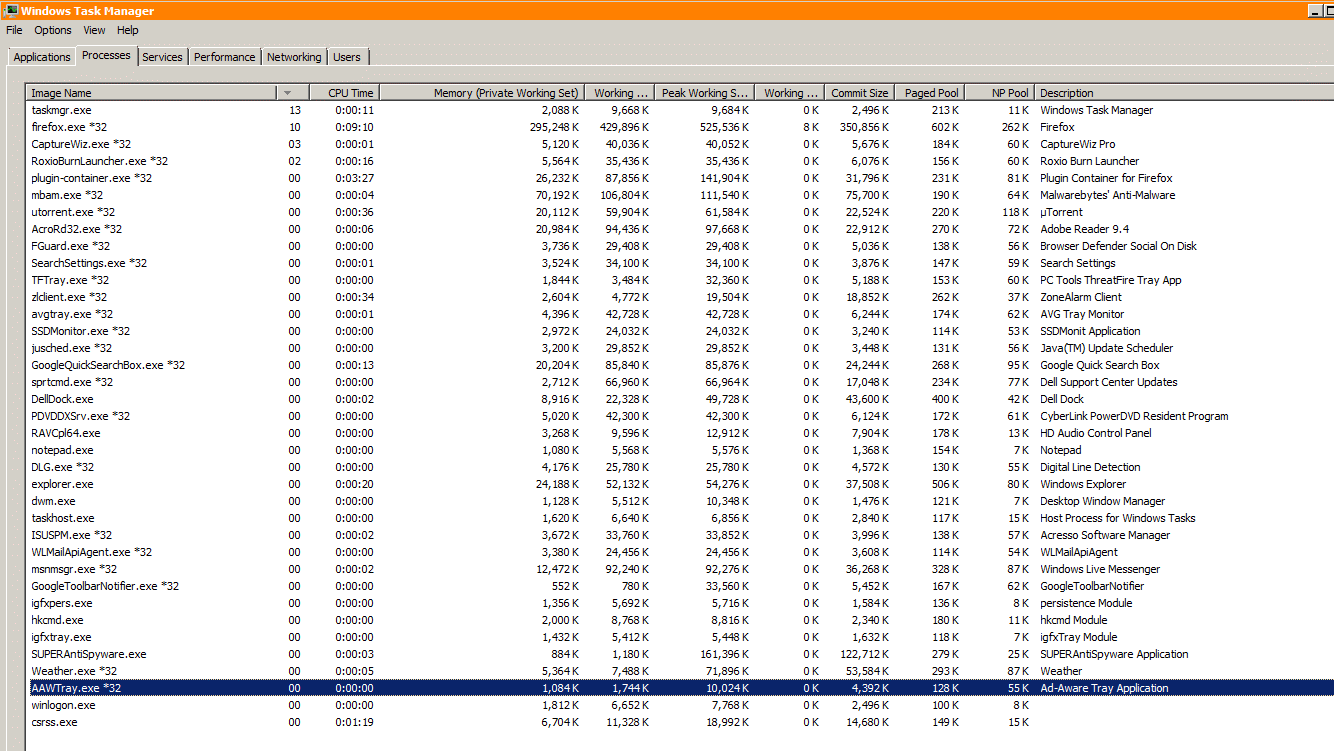Select the RoxioBurnLauncher.exe *32 process
Screen dimensions: 1334x751
pos(680,161)
